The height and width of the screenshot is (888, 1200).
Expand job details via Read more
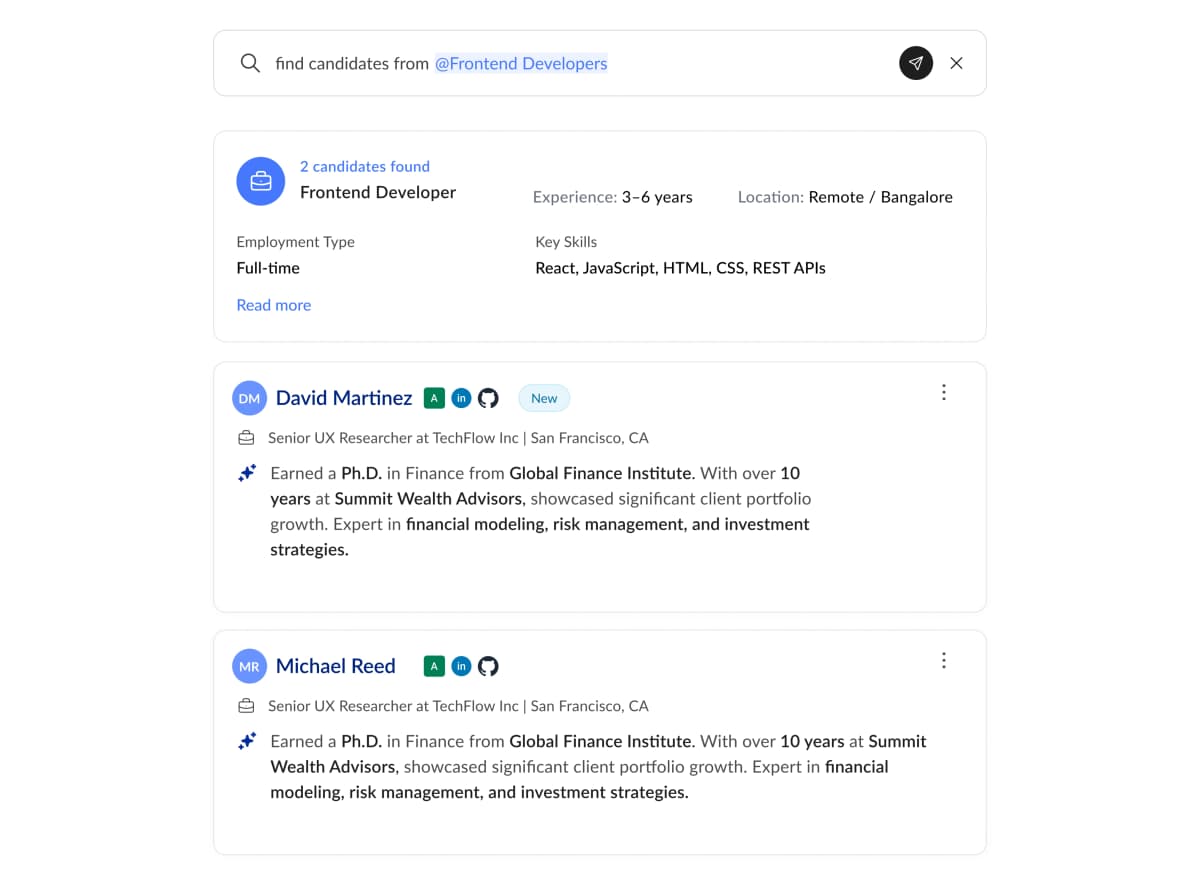click(273, 304)
